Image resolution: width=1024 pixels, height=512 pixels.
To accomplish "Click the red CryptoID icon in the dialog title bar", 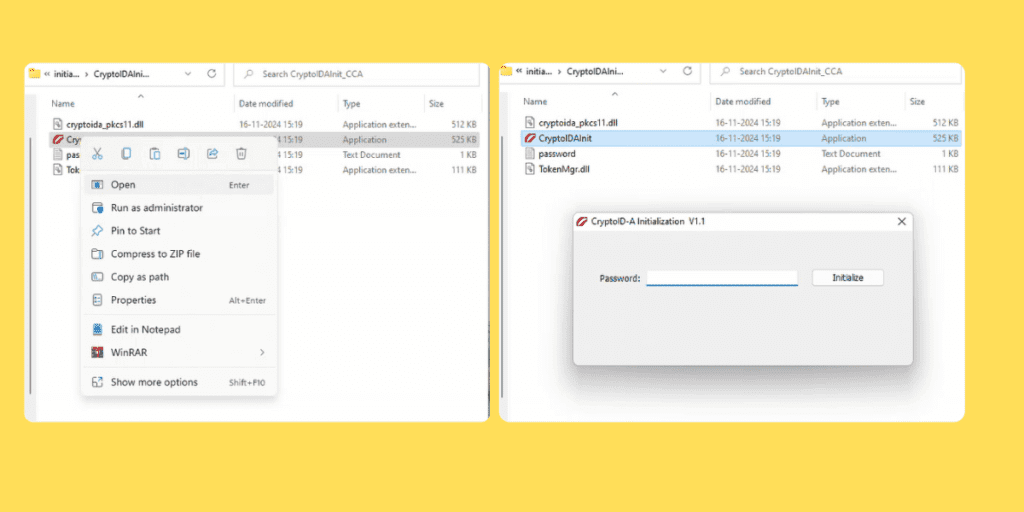I will [x=581, y=221].
